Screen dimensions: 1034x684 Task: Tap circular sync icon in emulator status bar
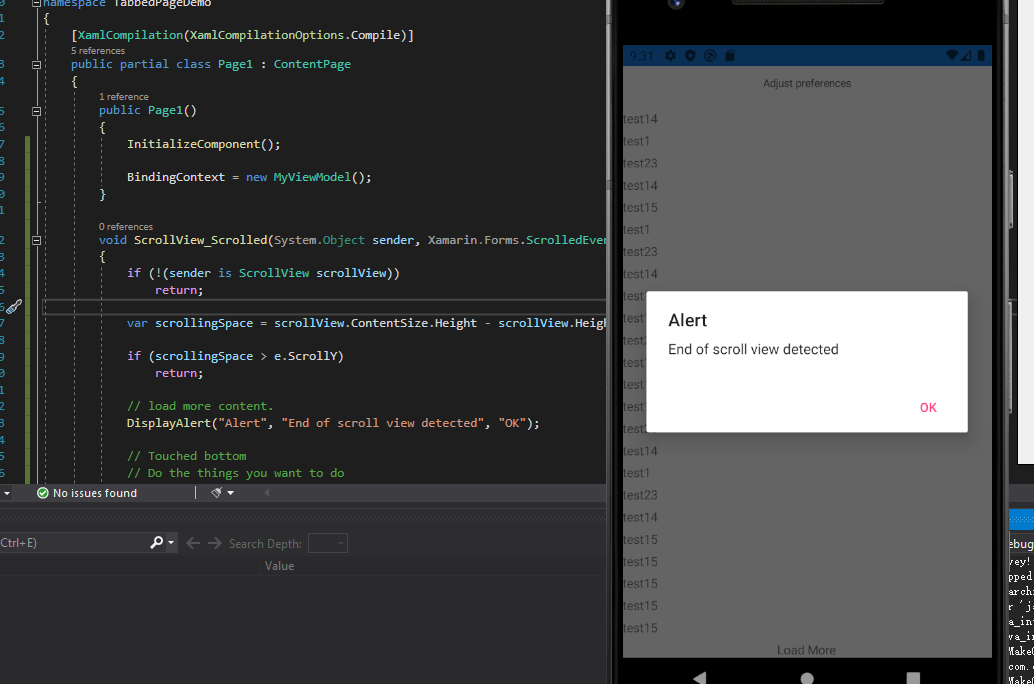click(x=710, y=55)
